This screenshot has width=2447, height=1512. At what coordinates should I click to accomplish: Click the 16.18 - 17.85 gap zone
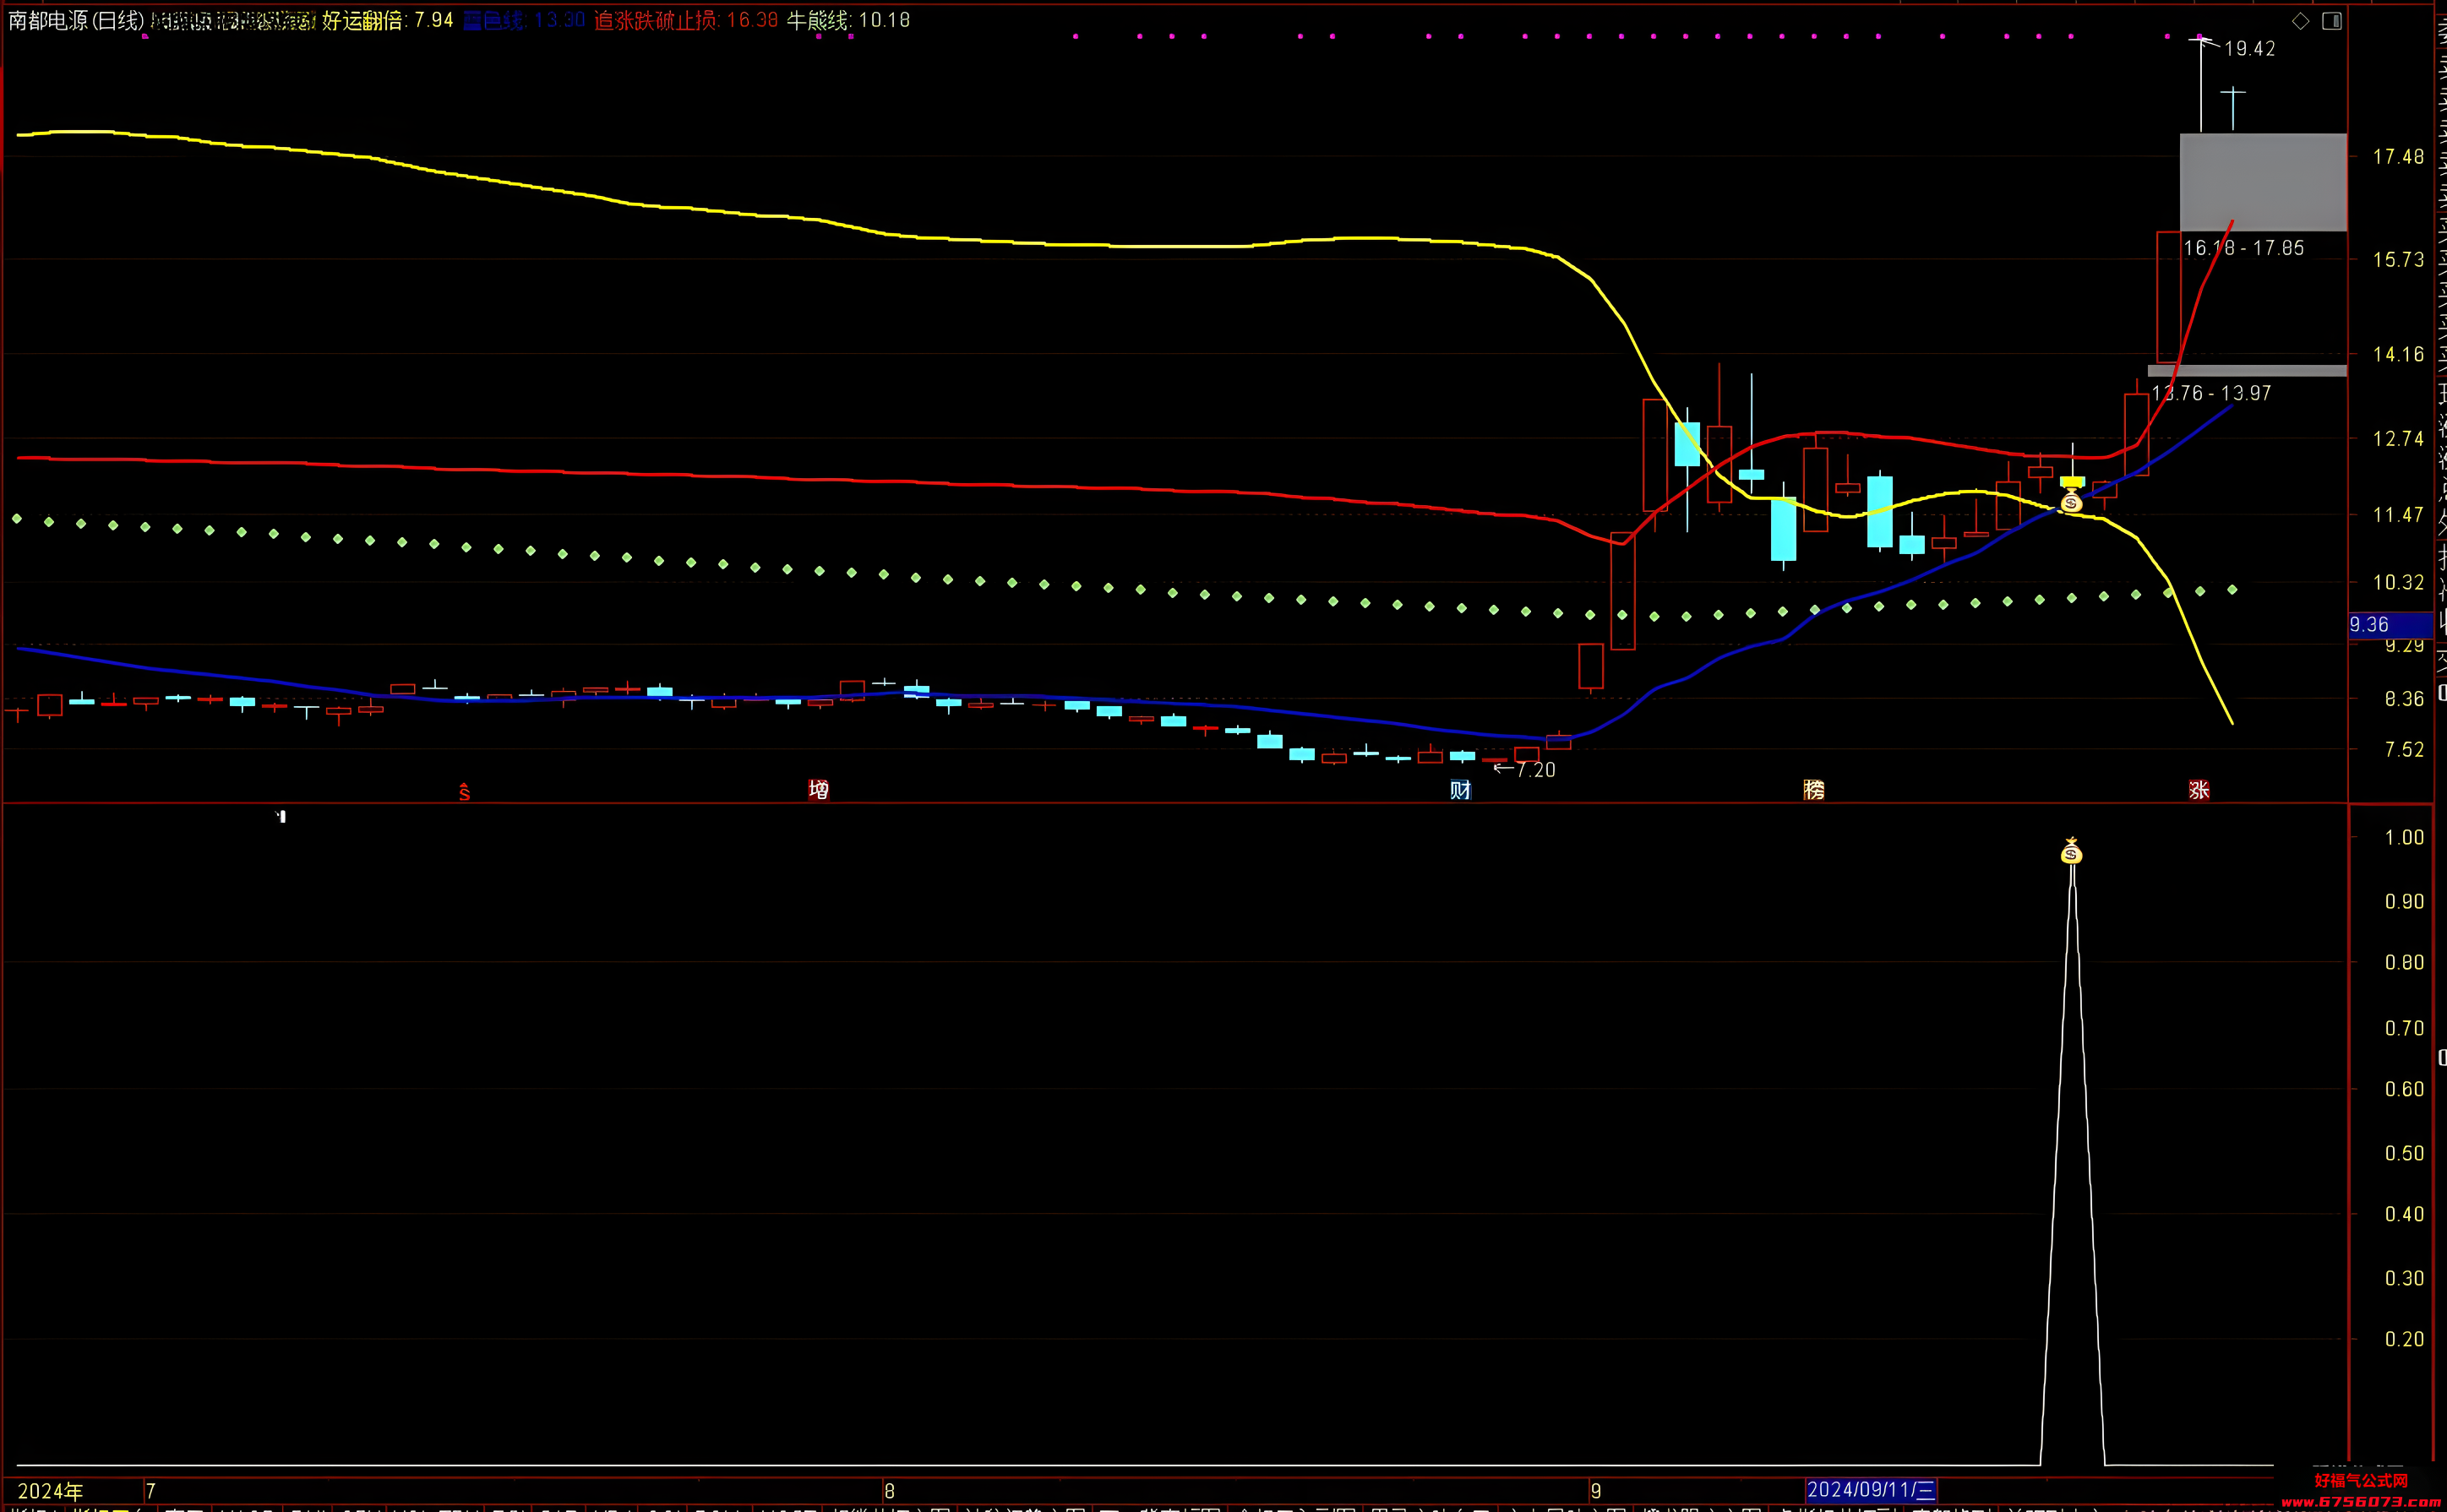2263,183
